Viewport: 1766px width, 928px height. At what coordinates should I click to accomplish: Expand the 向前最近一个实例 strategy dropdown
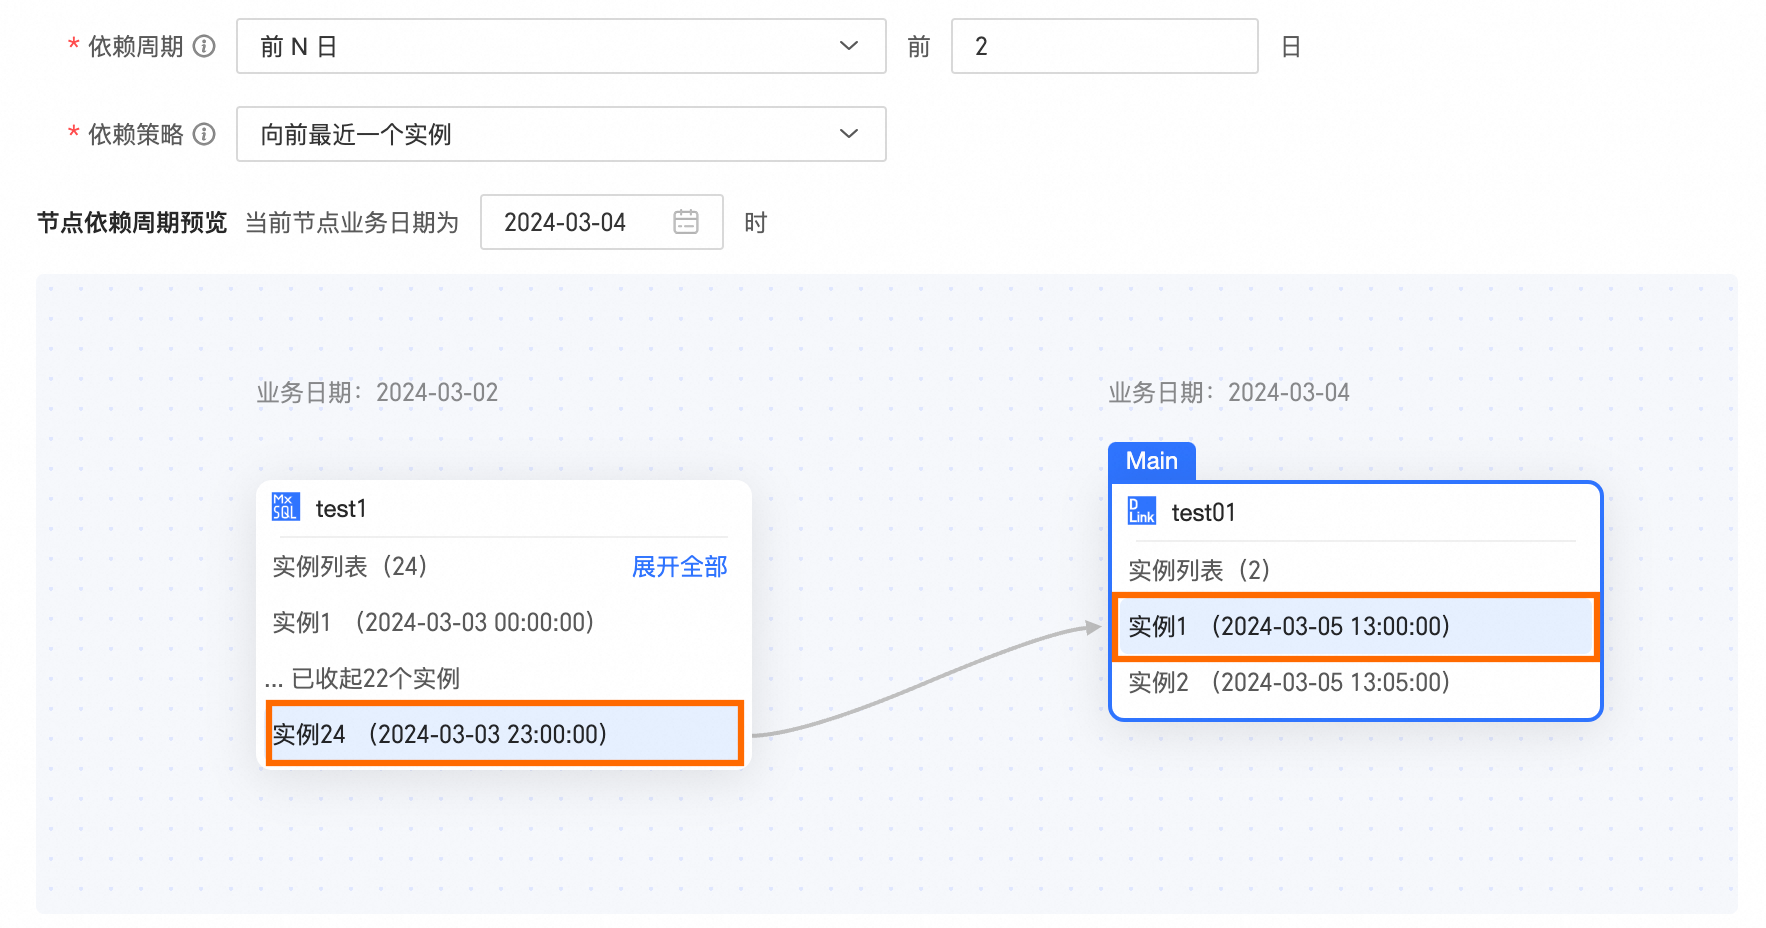pyautogui.click(x=540, y=134)
